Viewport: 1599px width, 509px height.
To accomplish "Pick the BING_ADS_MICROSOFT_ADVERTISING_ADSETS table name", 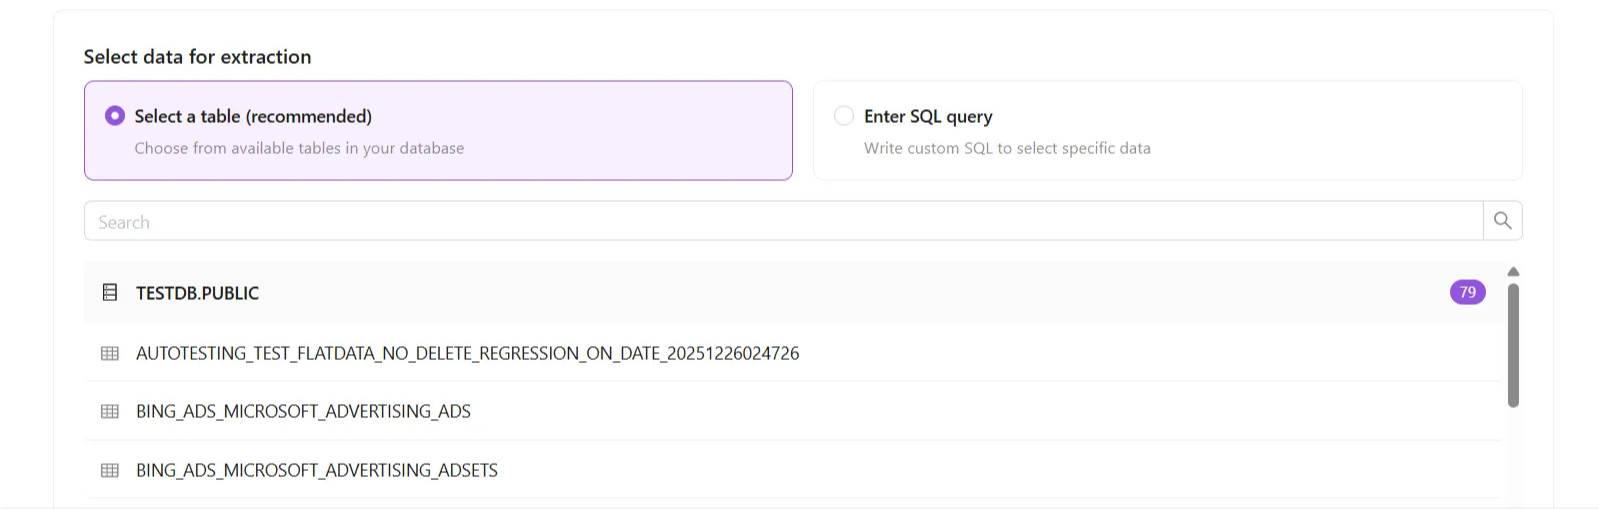I will coord(316,471).
